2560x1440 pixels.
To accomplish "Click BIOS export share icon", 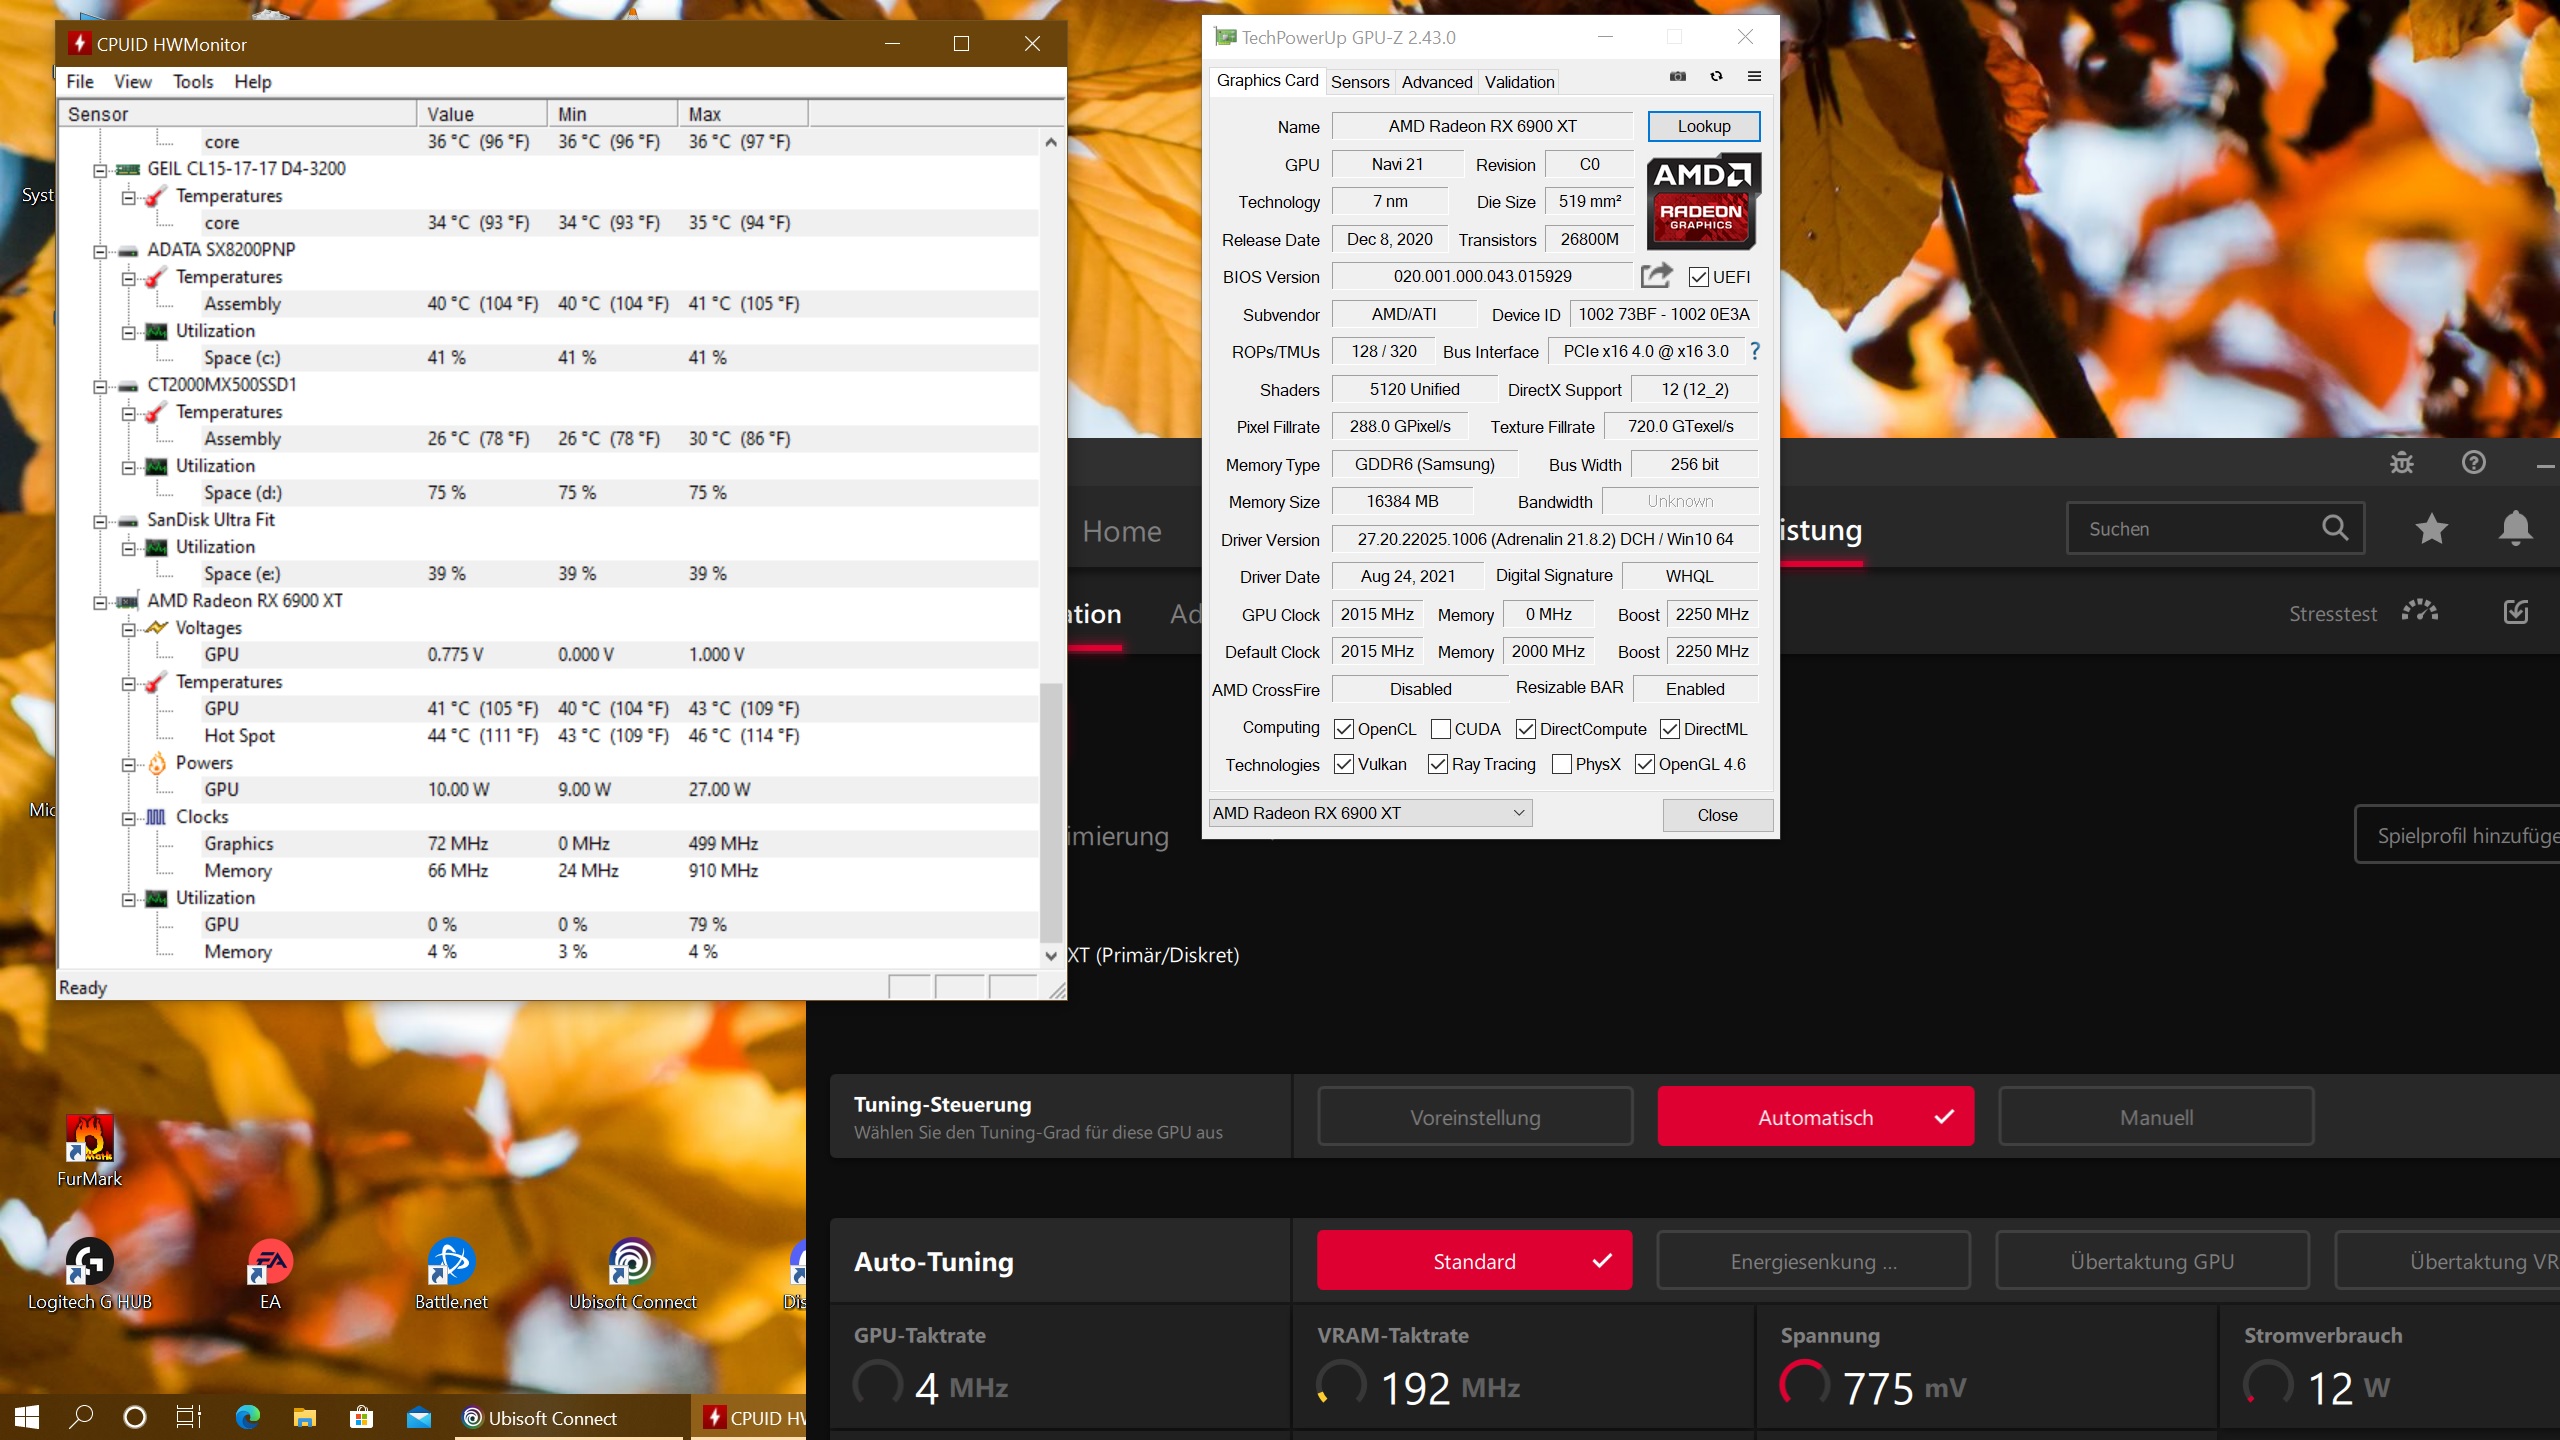I will pyautogui.click(x=1656, y=276).
